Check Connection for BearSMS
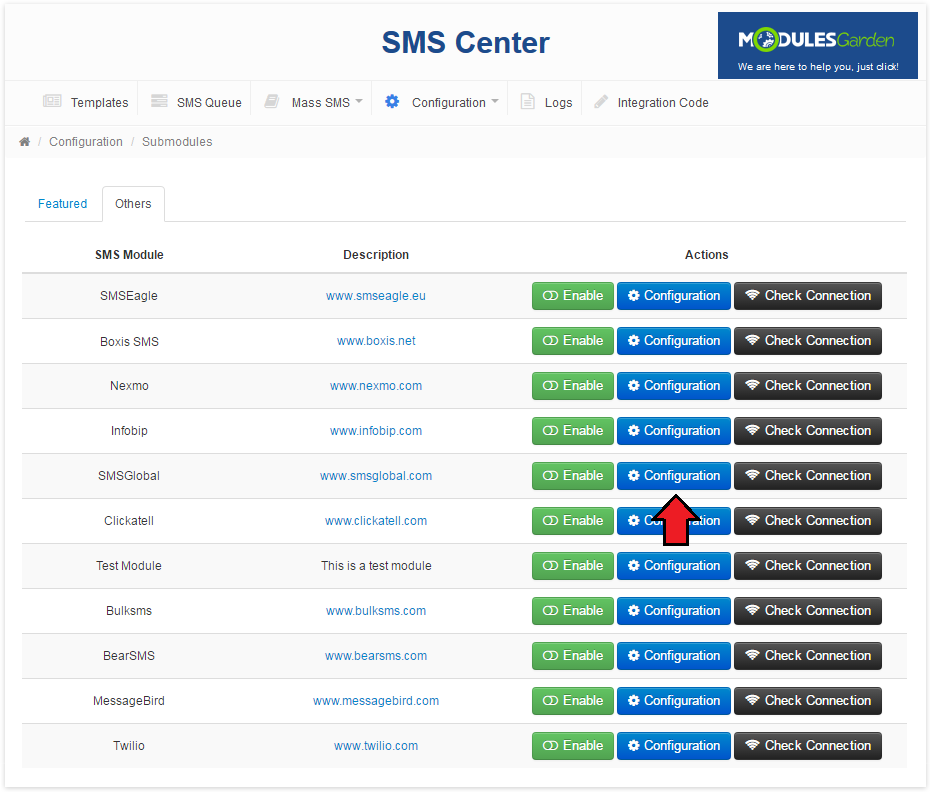The height and width of the screenshot is (799, 930). tap(808, 656)
